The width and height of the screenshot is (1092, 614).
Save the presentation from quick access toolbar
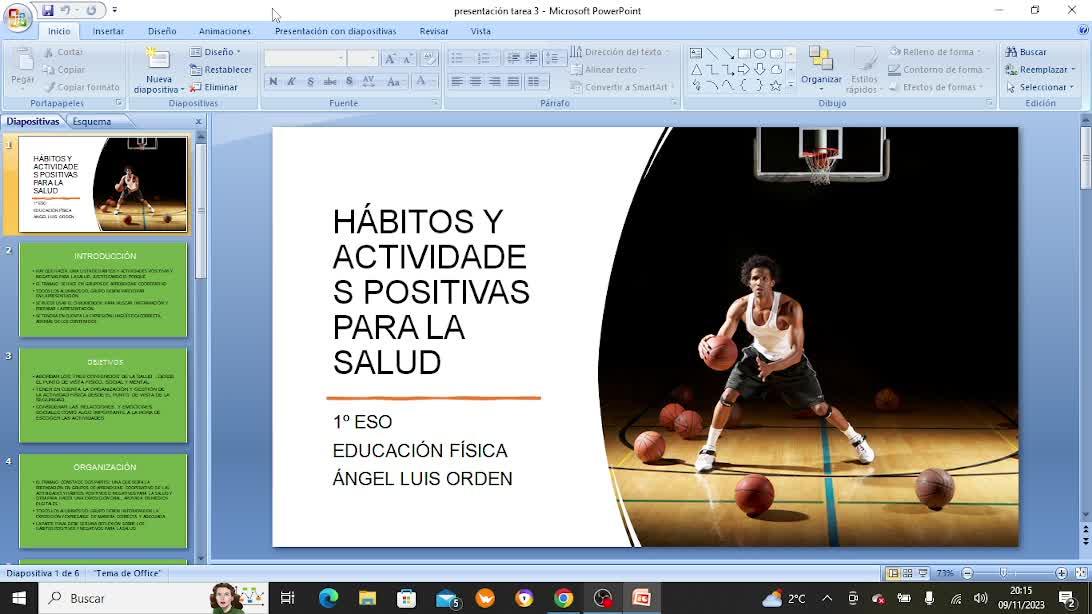[47, 10]
